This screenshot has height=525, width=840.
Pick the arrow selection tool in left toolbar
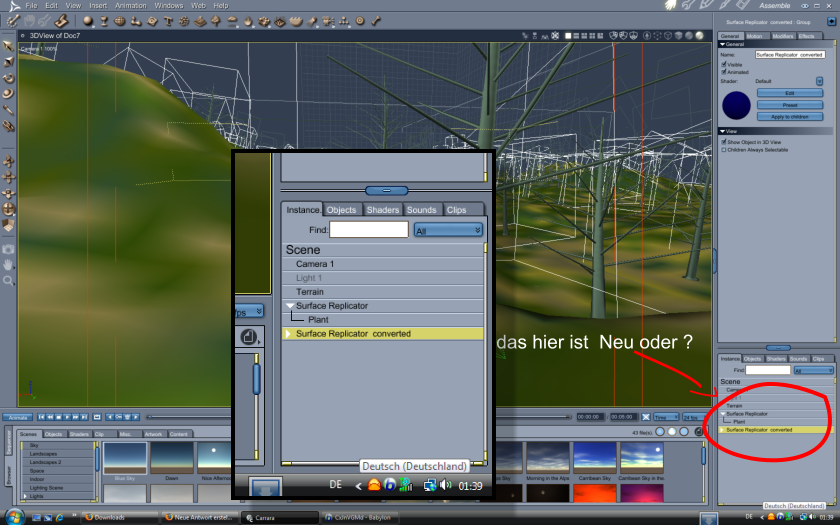coord(8,46)
